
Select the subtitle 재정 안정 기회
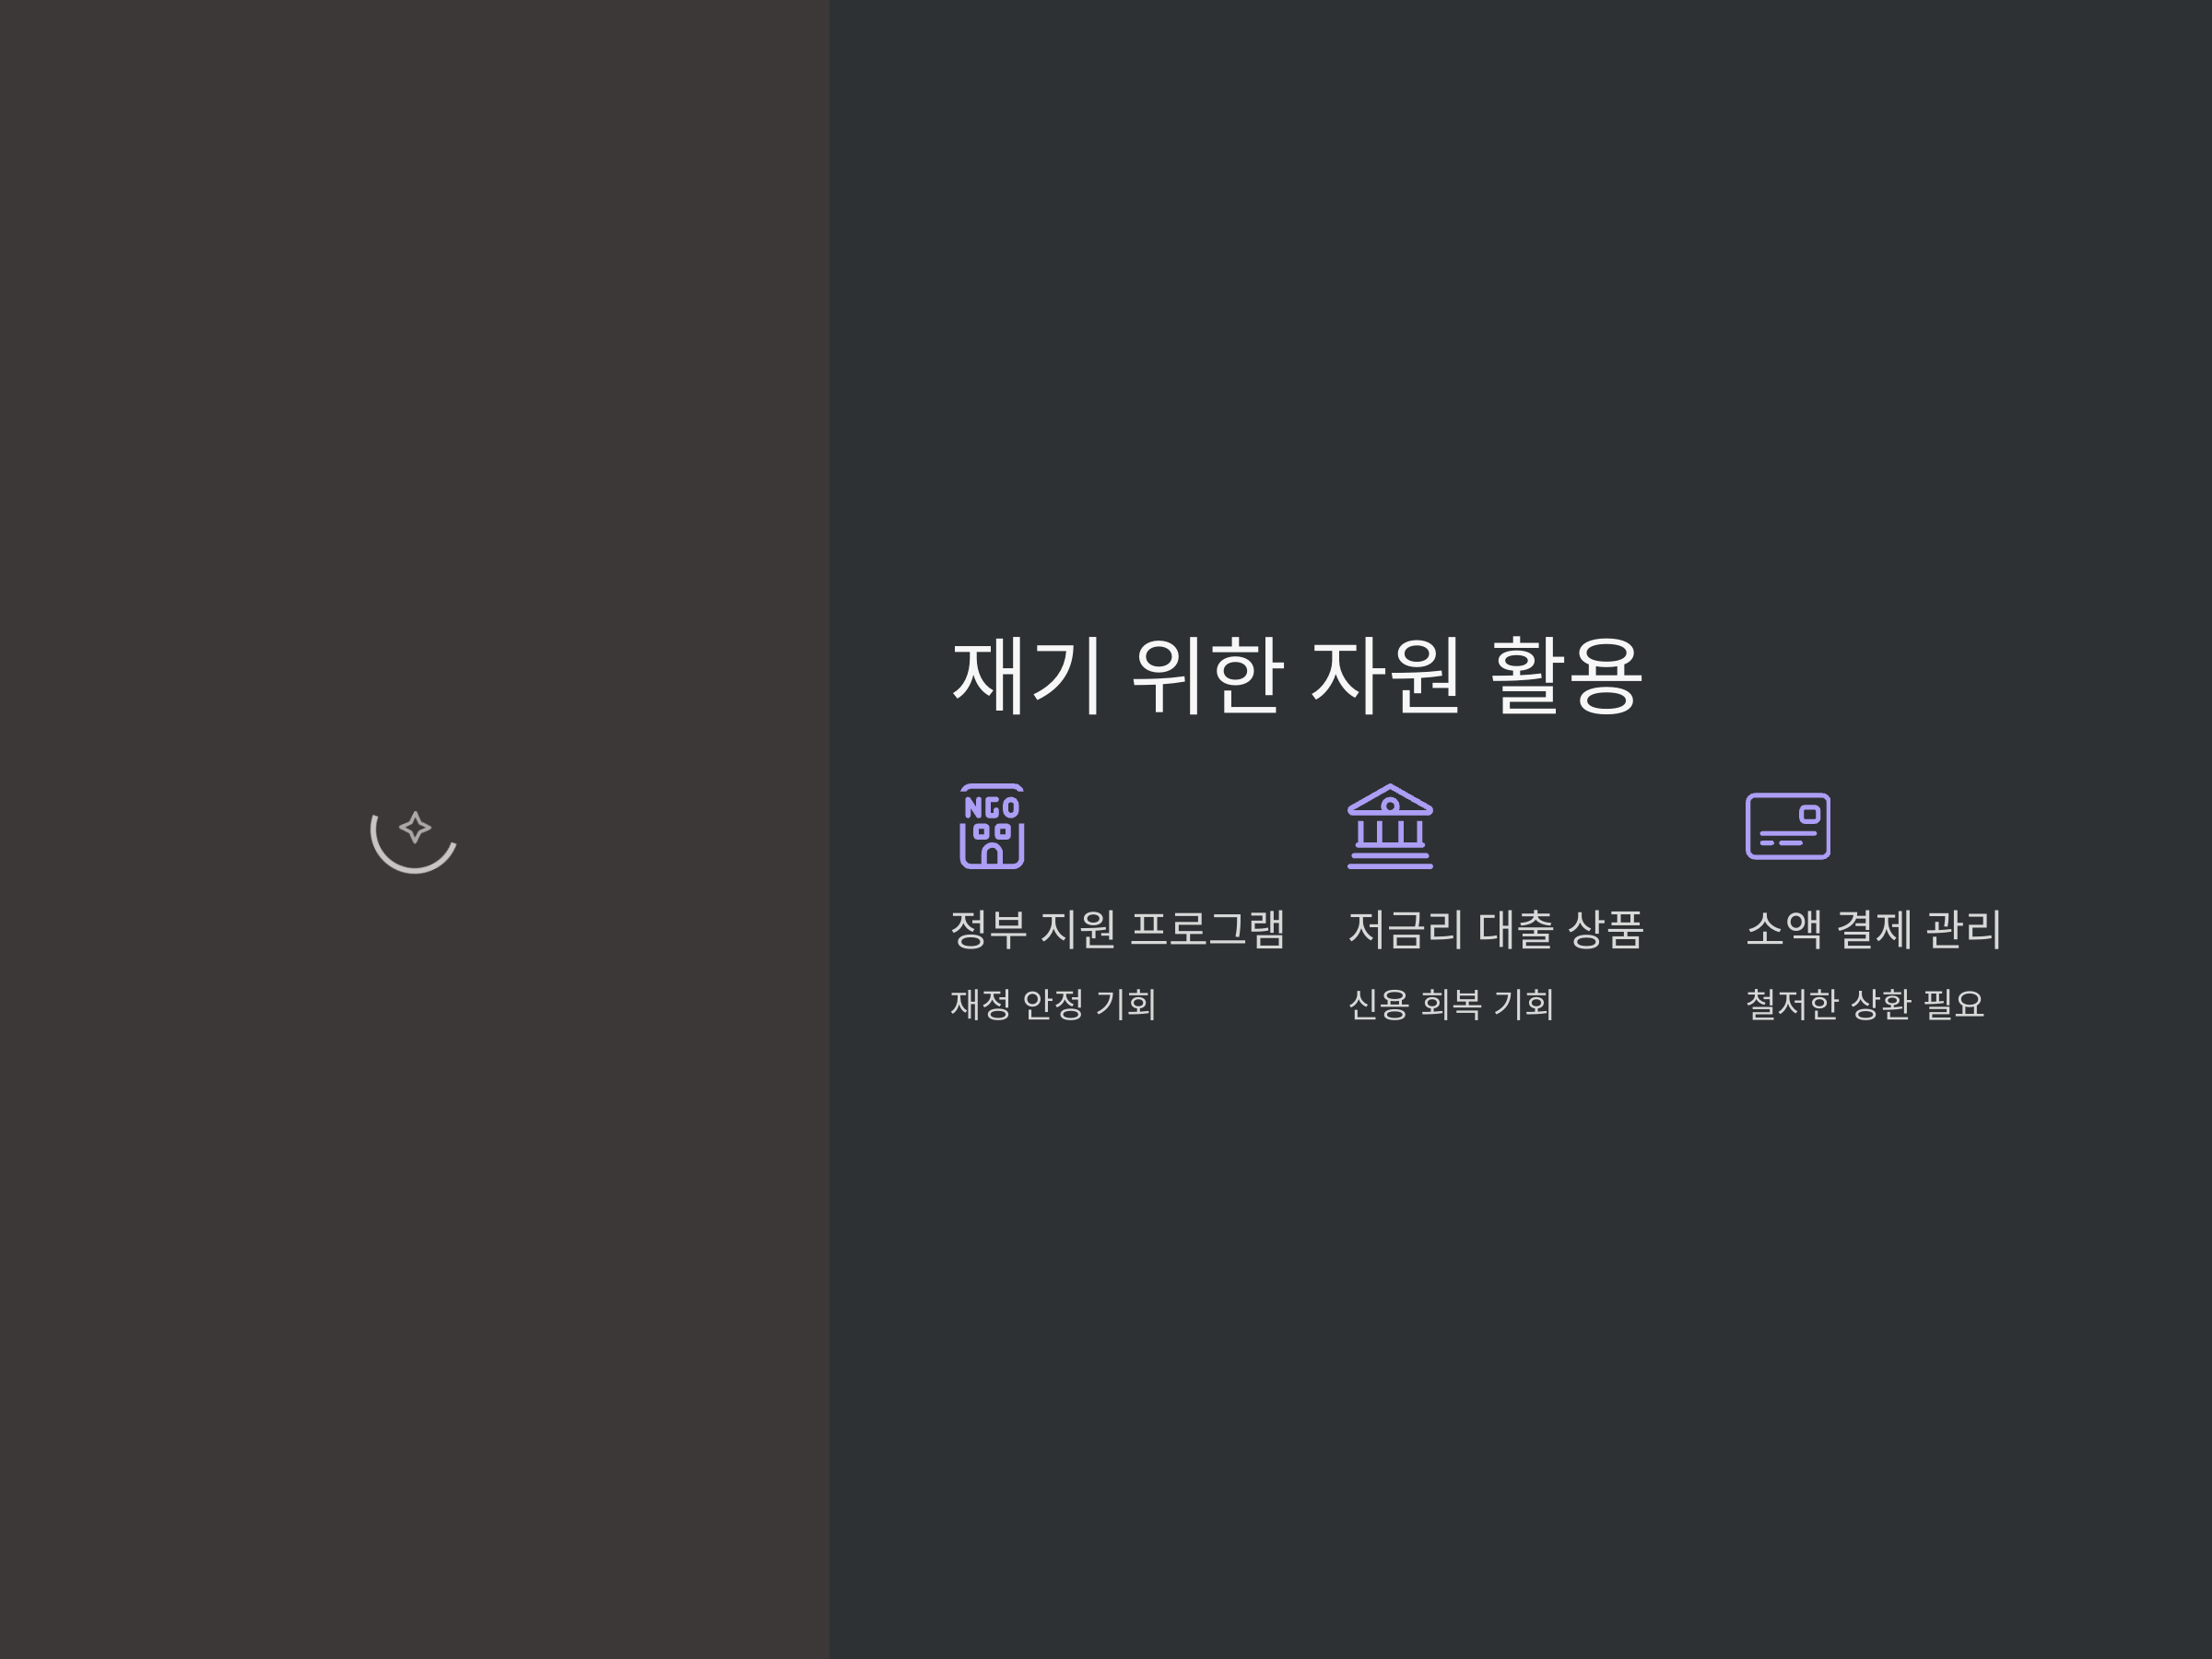click(1053, 1004)
